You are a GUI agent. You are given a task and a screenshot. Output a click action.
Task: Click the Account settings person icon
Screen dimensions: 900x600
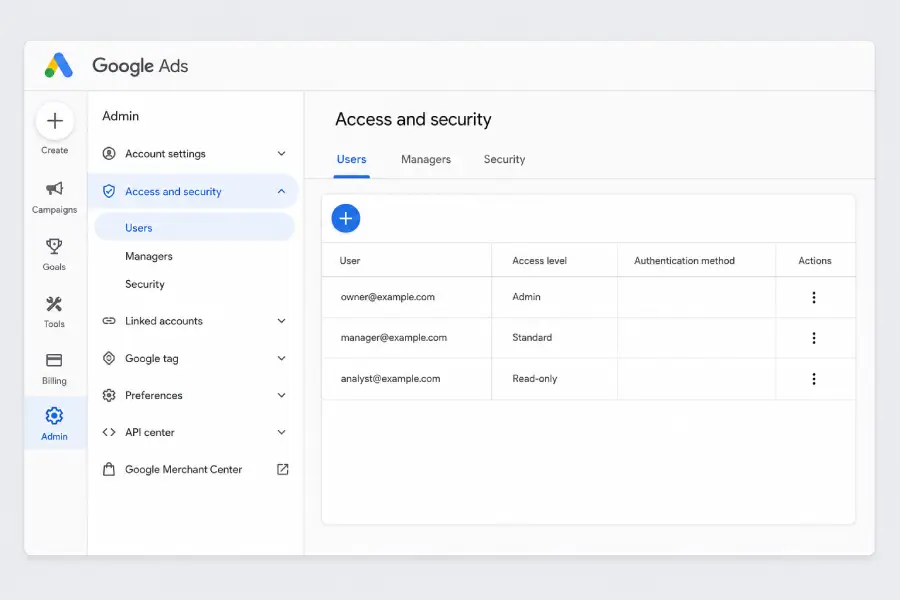pyautogui.click(x=108, y=153)
